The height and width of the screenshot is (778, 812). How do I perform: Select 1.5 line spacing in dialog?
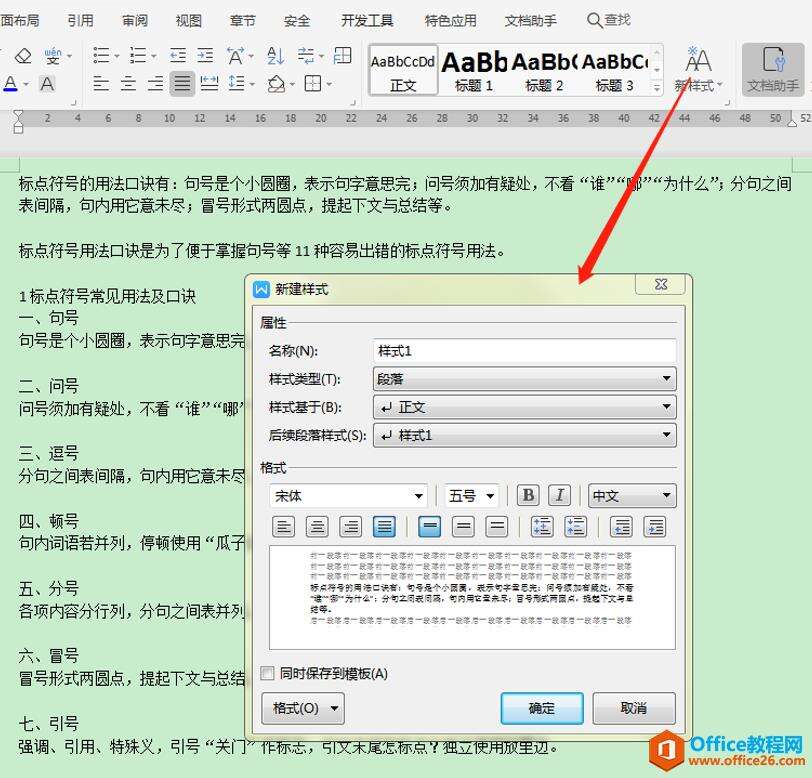click(x=463, y=526)
